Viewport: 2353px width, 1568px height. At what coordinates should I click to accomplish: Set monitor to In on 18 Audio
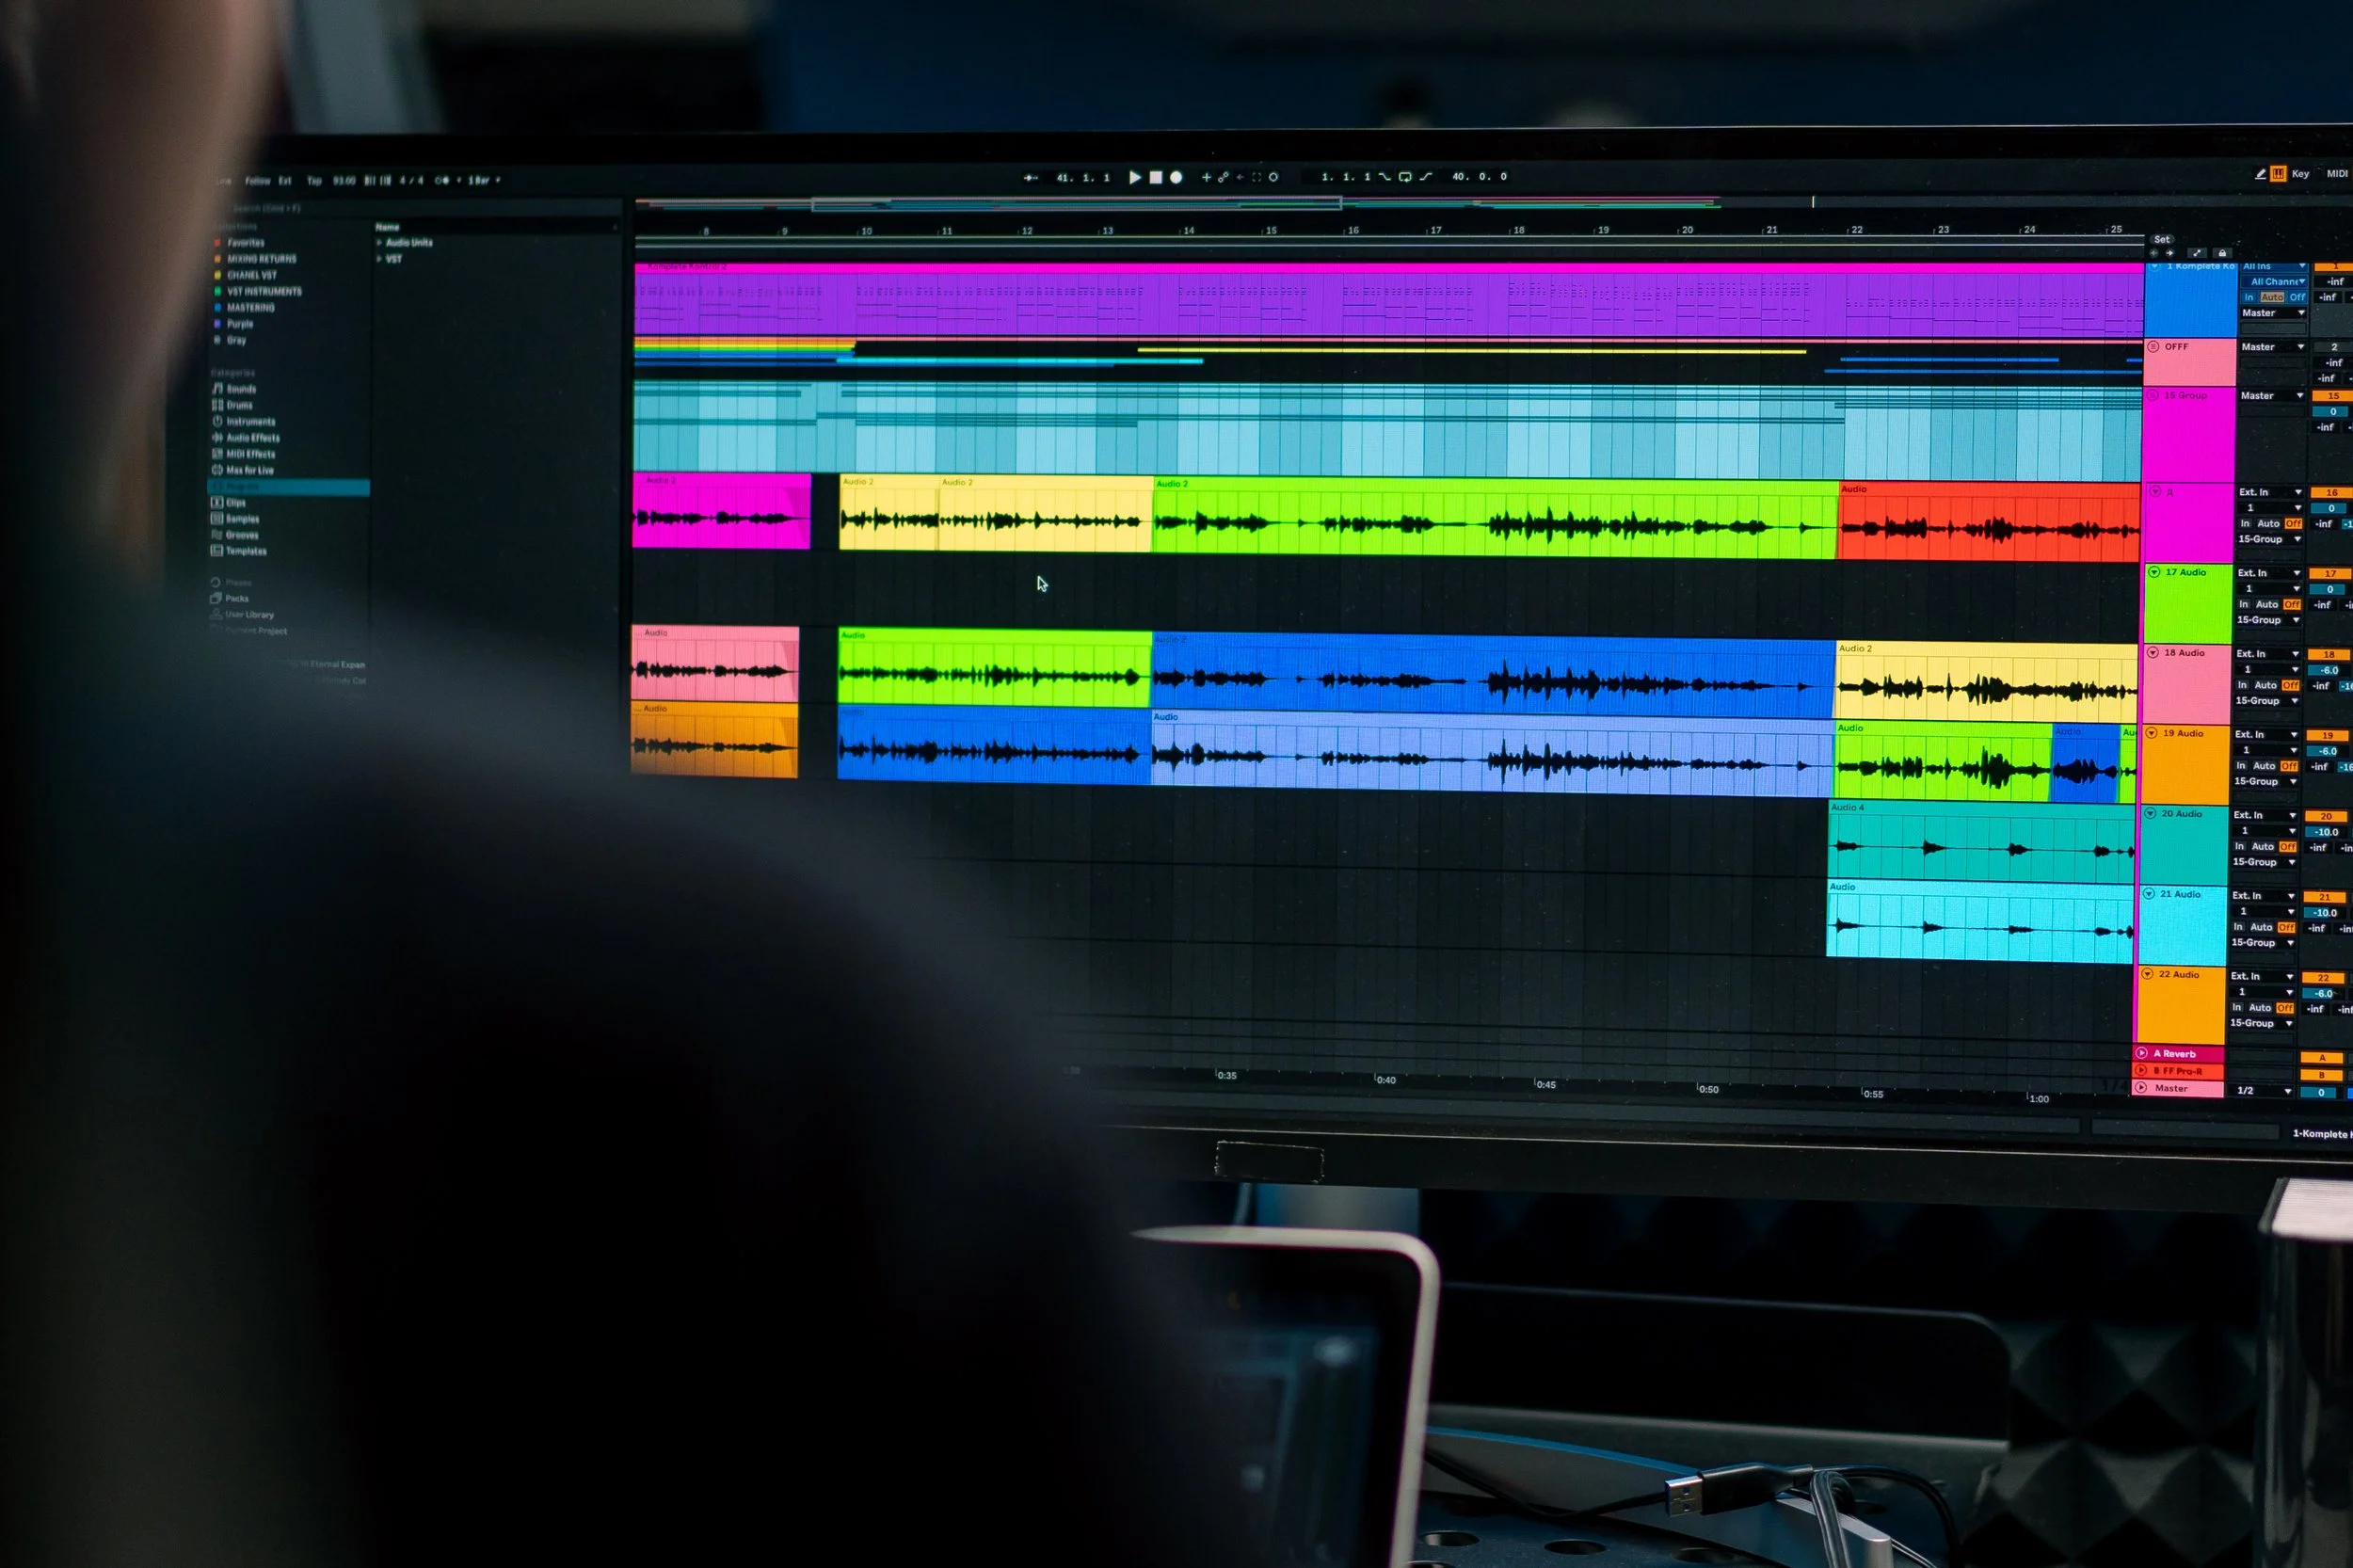[2242, 686]
